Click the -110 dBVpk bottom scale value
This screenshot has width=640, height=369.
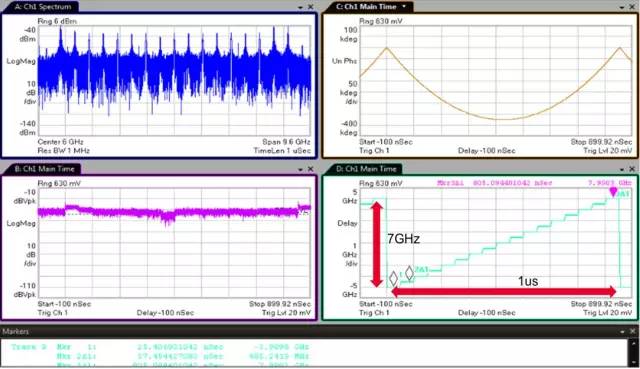pos(26,290)
